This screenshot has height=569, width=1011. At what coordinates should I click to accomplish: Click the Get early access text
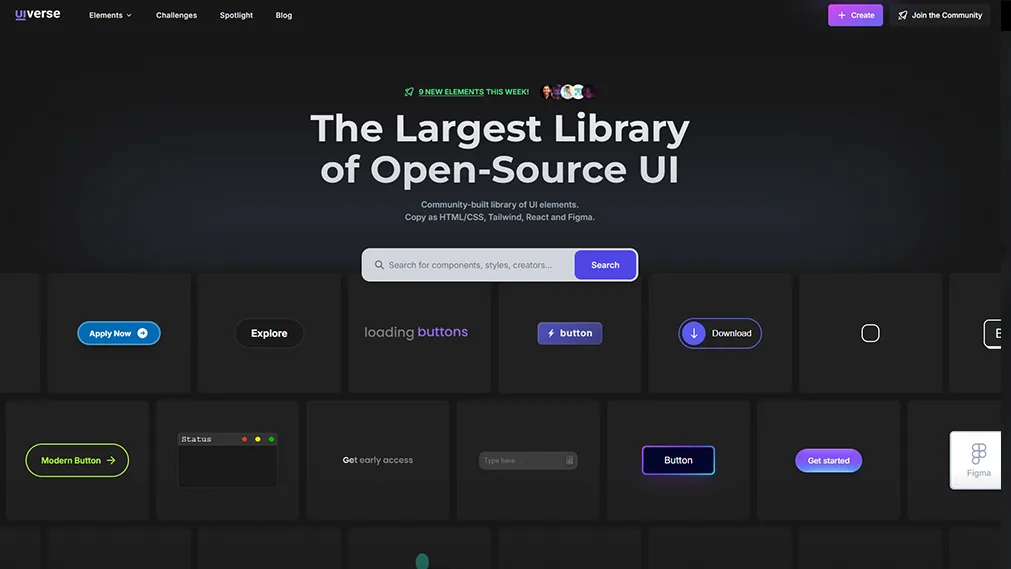coord(378,460)
